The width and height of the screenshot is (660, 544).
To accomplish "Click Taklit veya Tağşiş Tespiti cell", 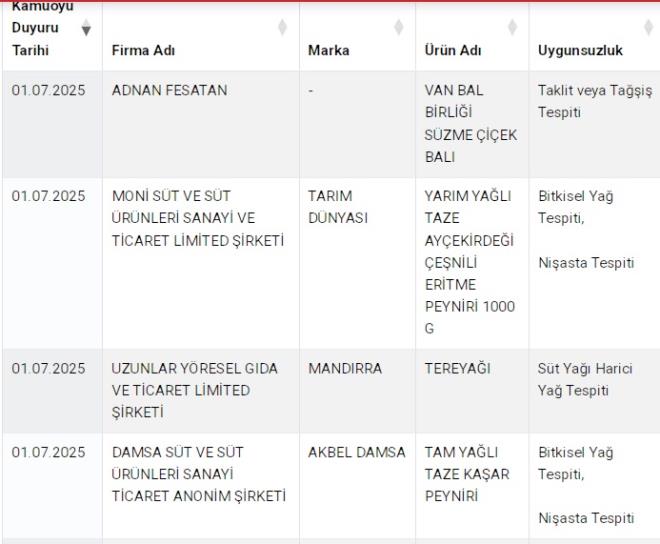I will pos(594,101).
